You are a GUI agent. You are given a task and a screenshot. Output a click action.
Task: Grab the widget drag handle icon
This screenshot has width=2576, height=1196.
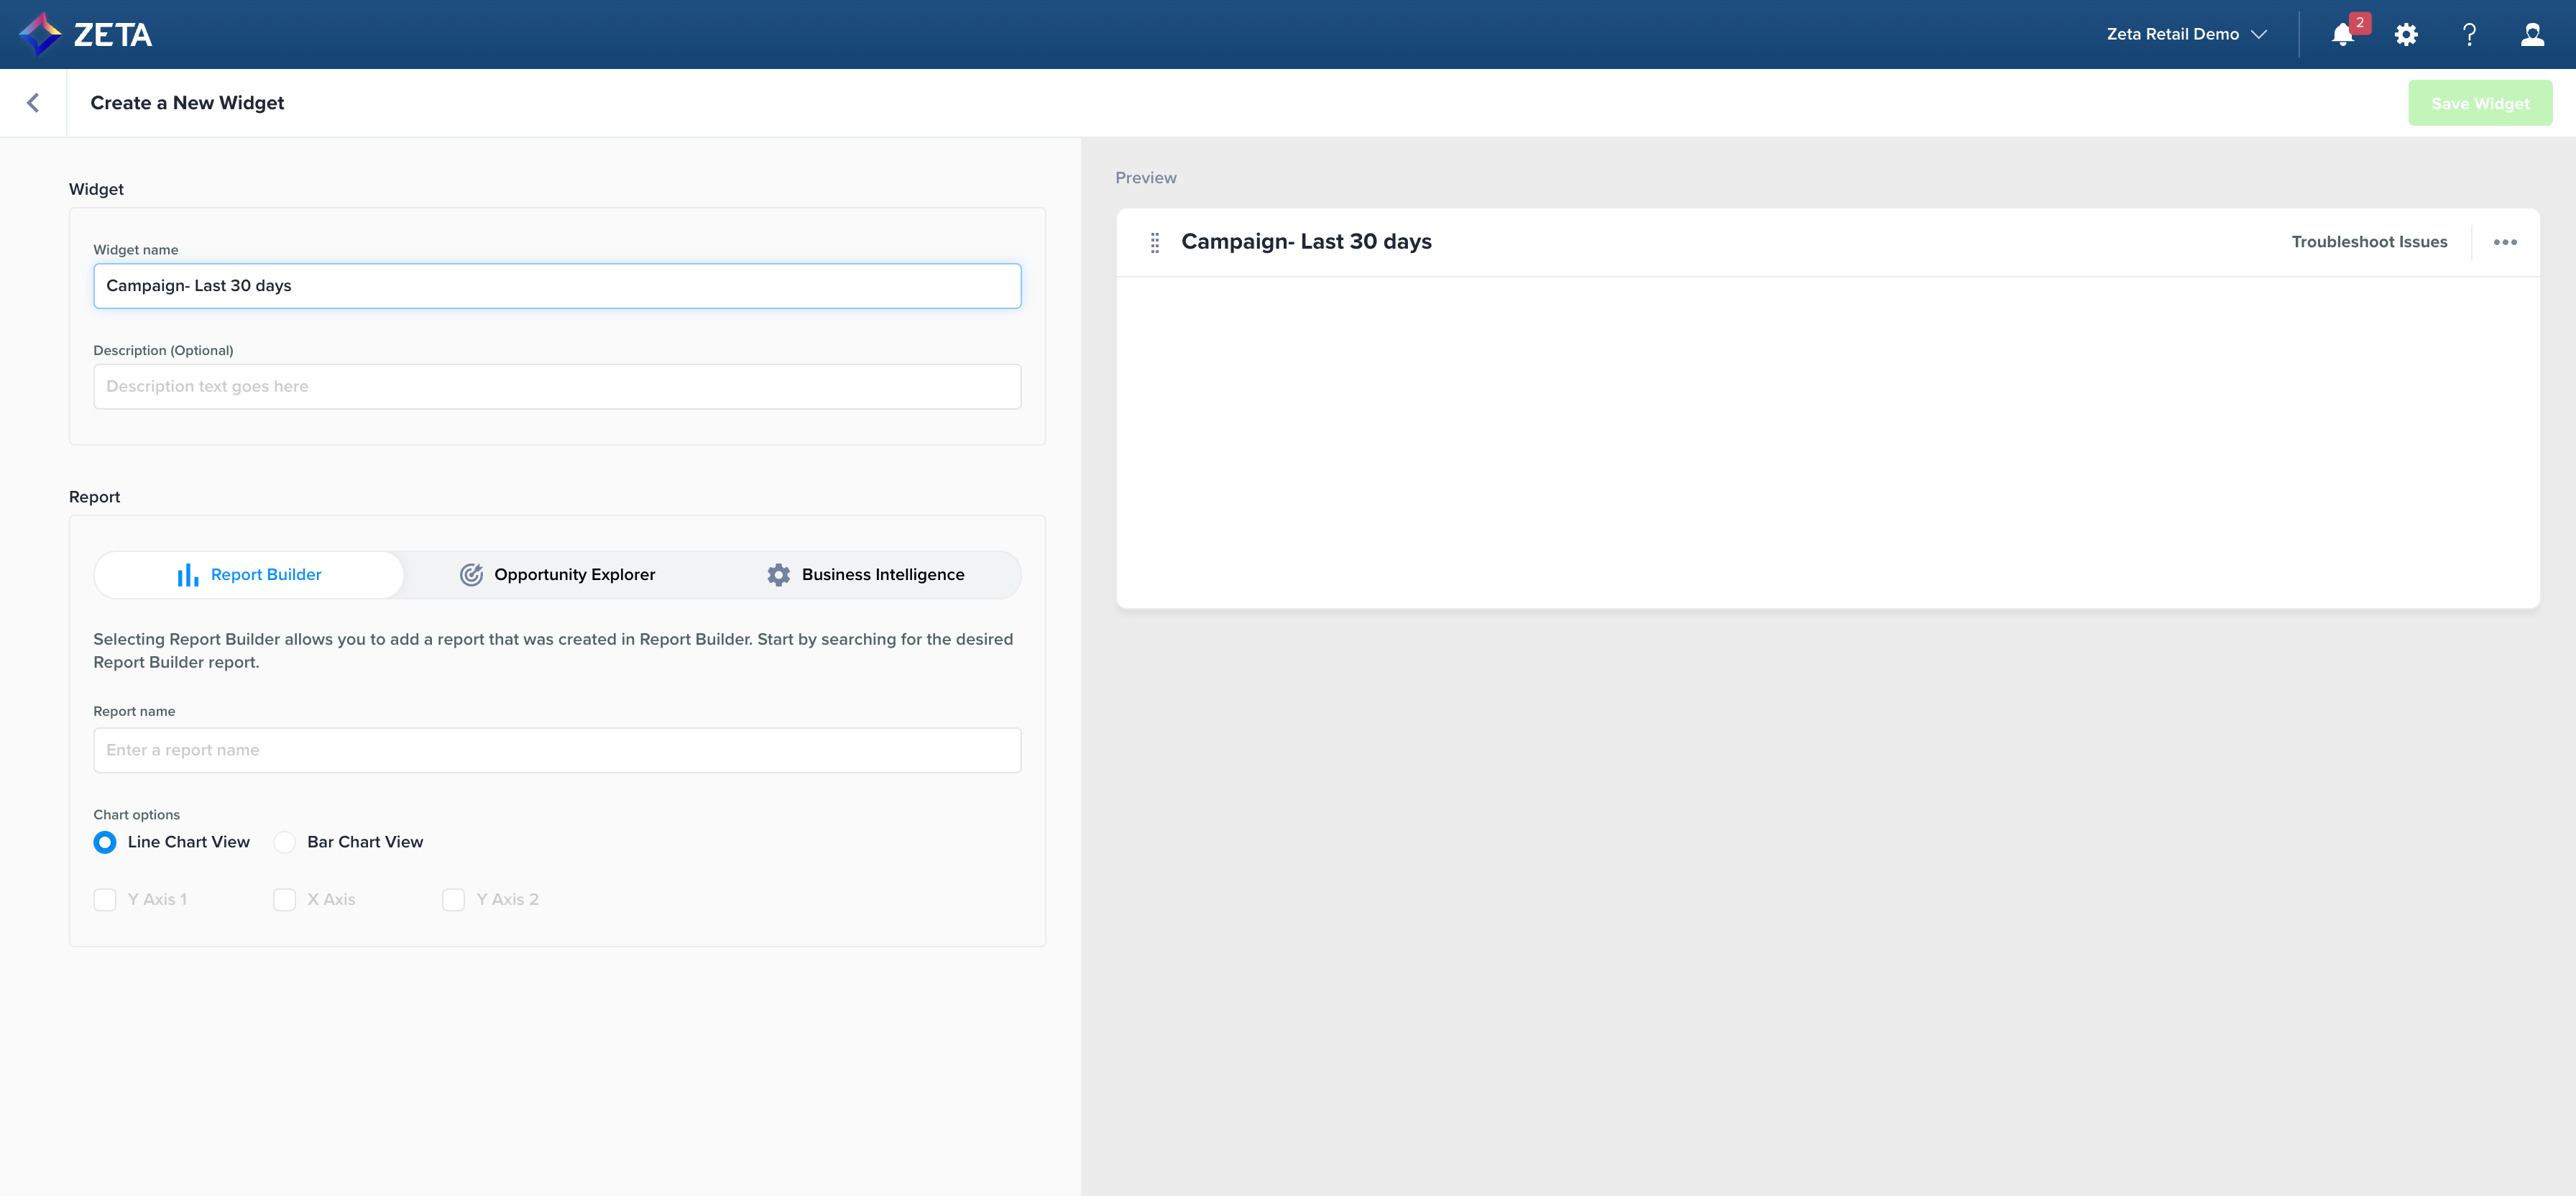1155,242
